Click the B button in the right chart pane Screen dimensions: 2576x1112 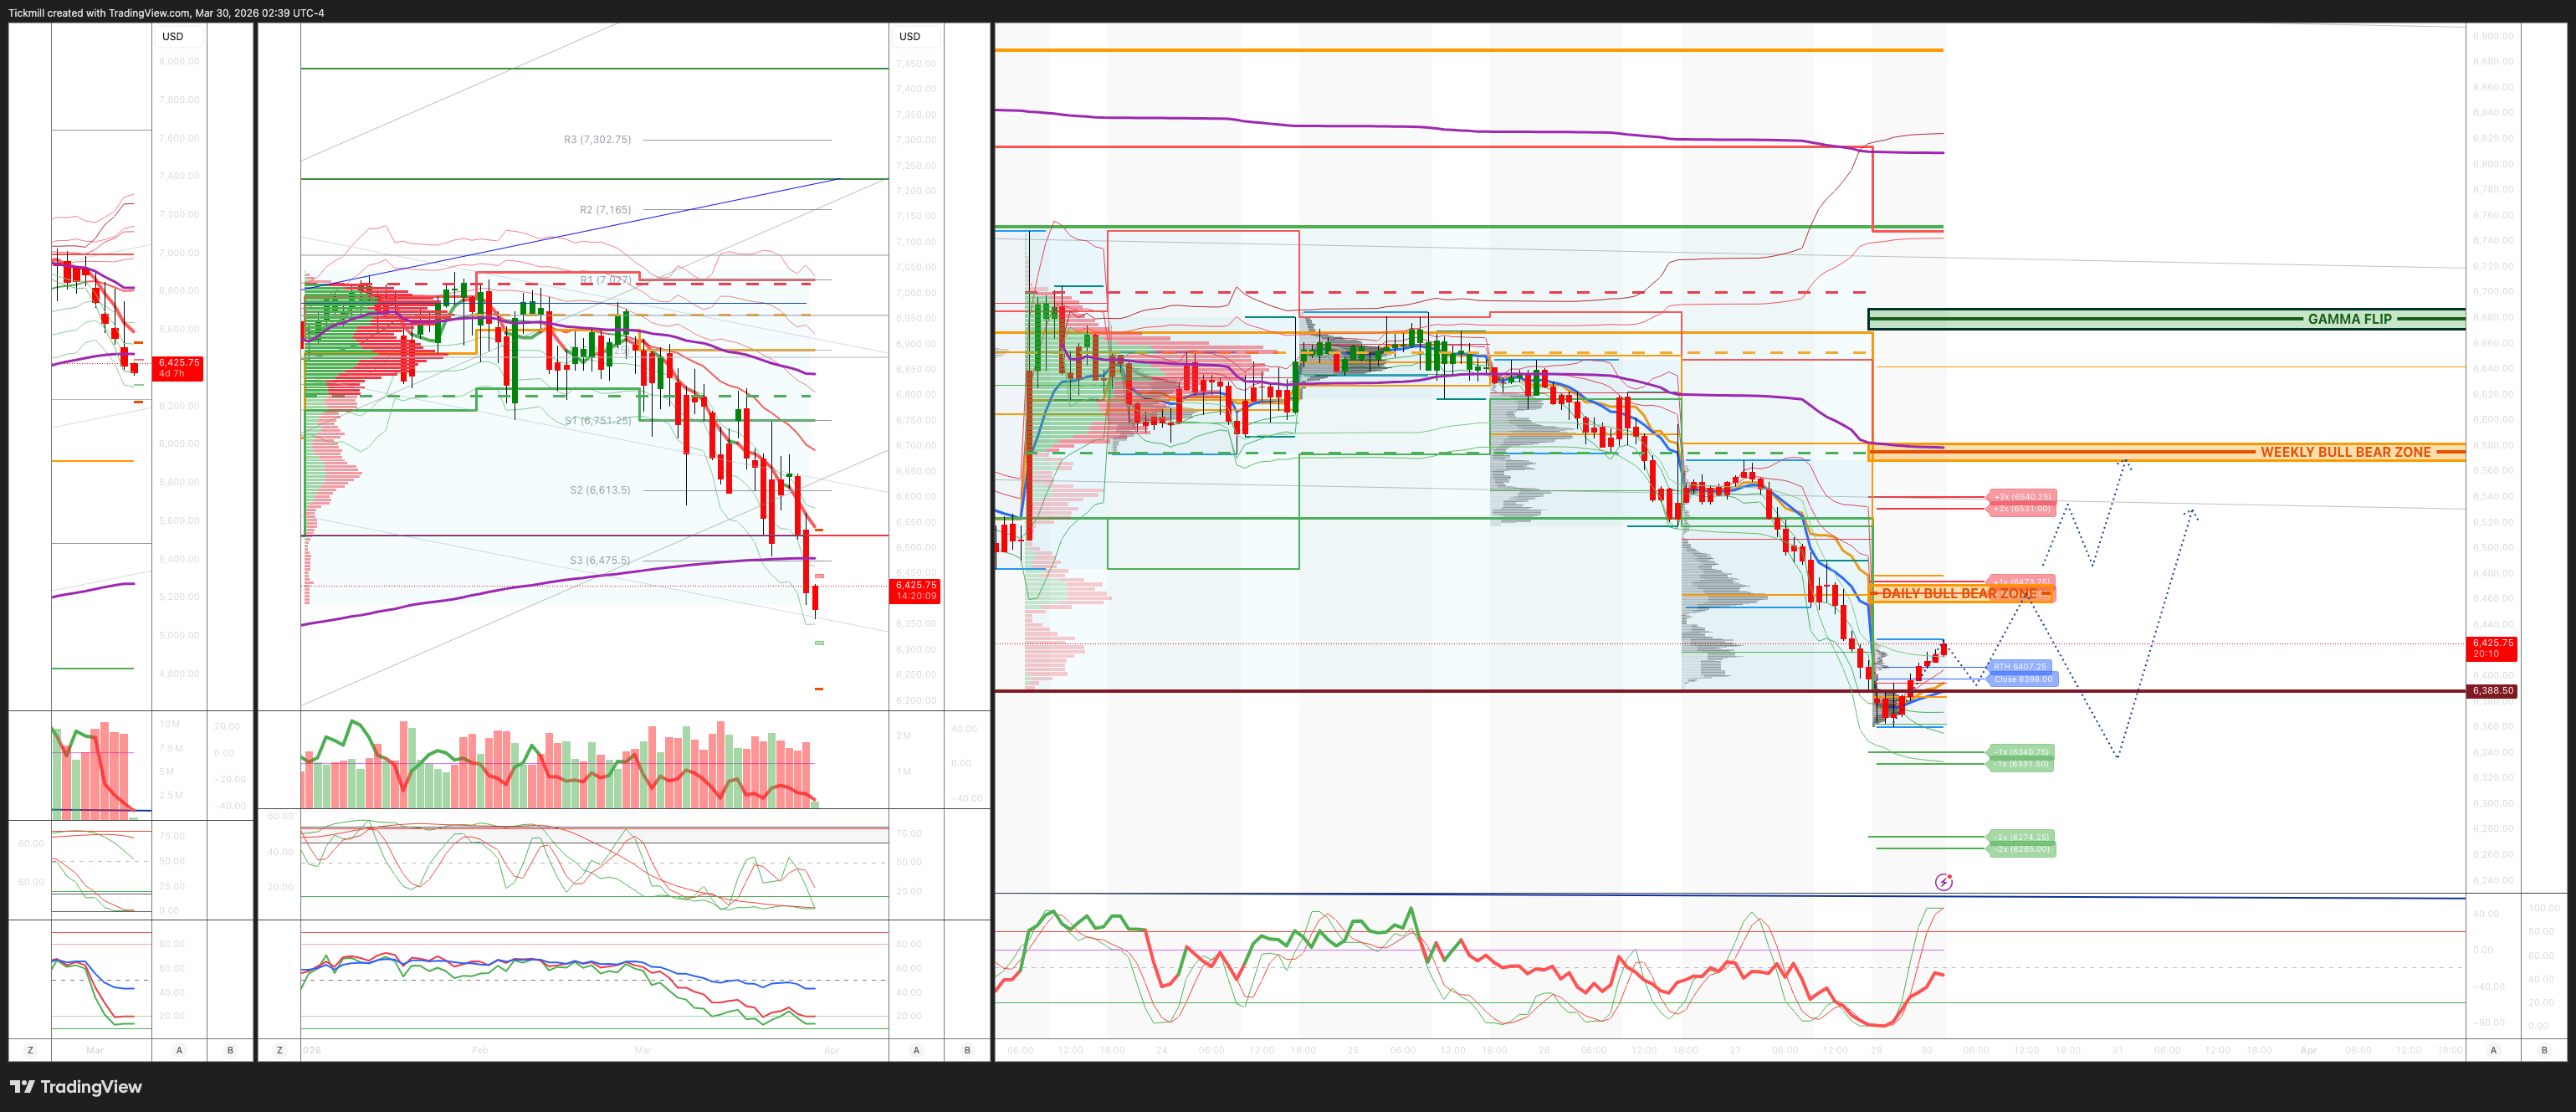click(2544, 1050)
